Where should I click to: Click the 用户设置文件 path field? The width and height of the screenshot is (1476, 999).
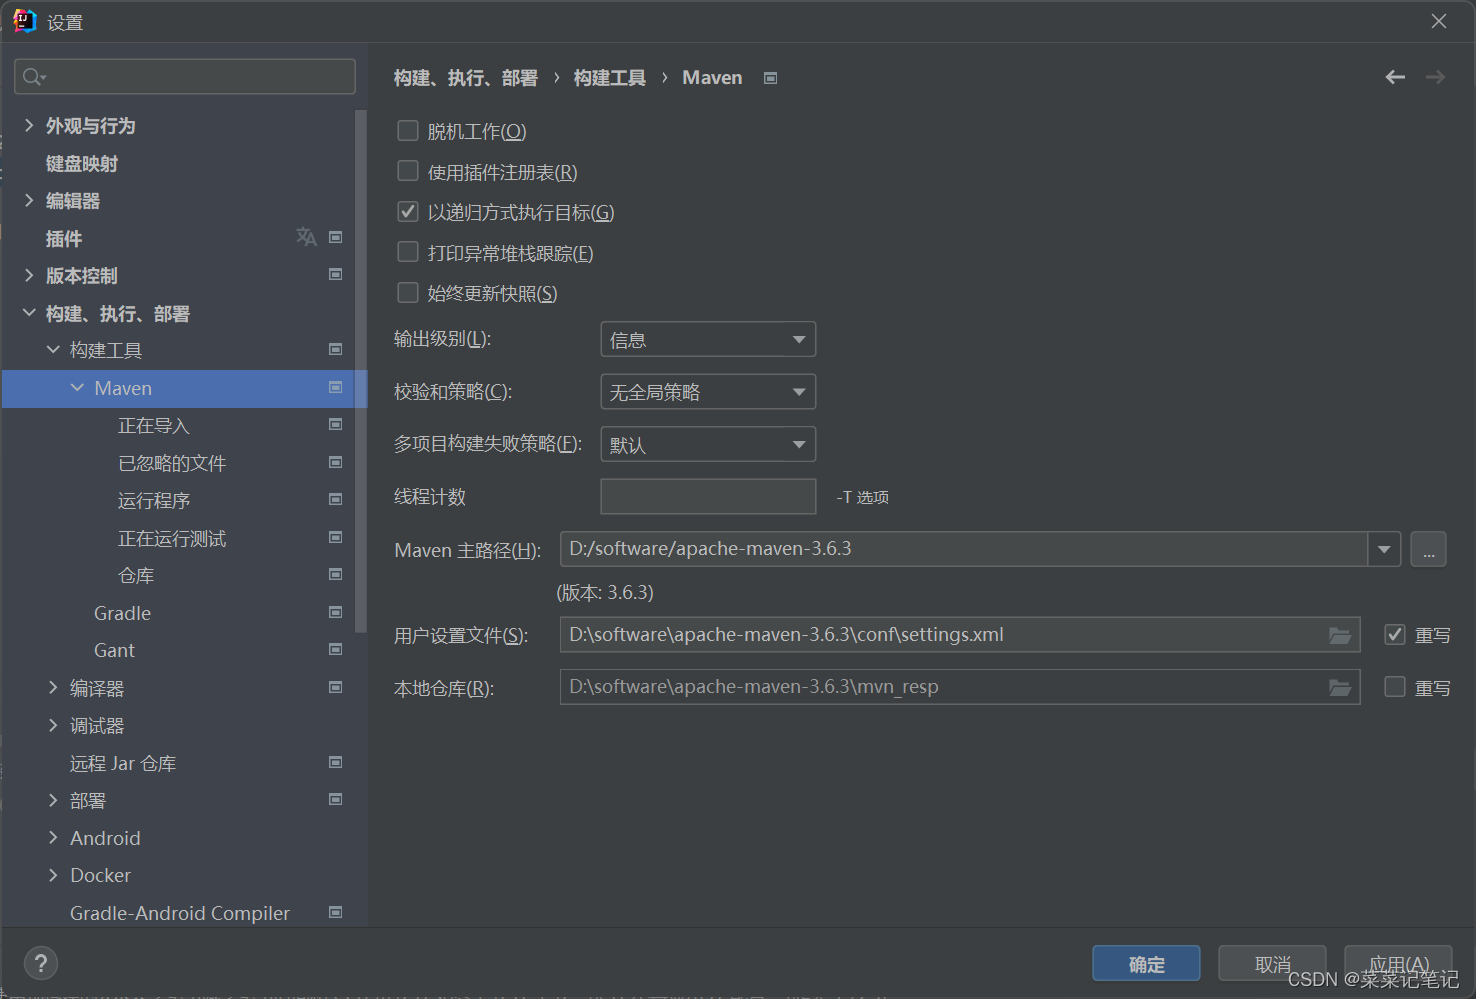(960, 635)
